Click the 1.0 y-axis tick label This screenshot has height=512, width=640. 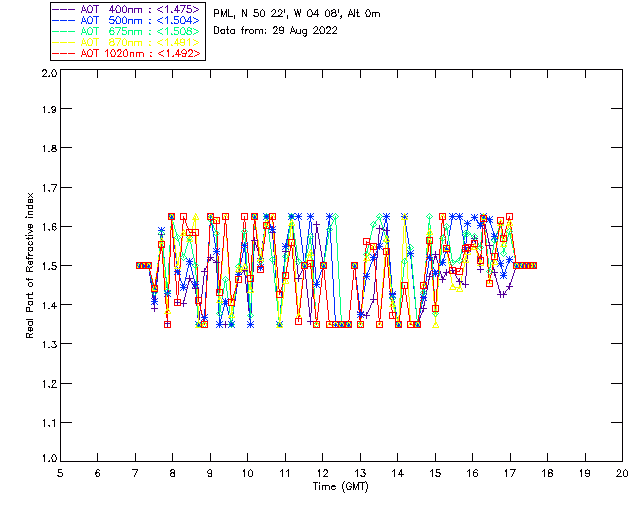(x=49, y=458)
